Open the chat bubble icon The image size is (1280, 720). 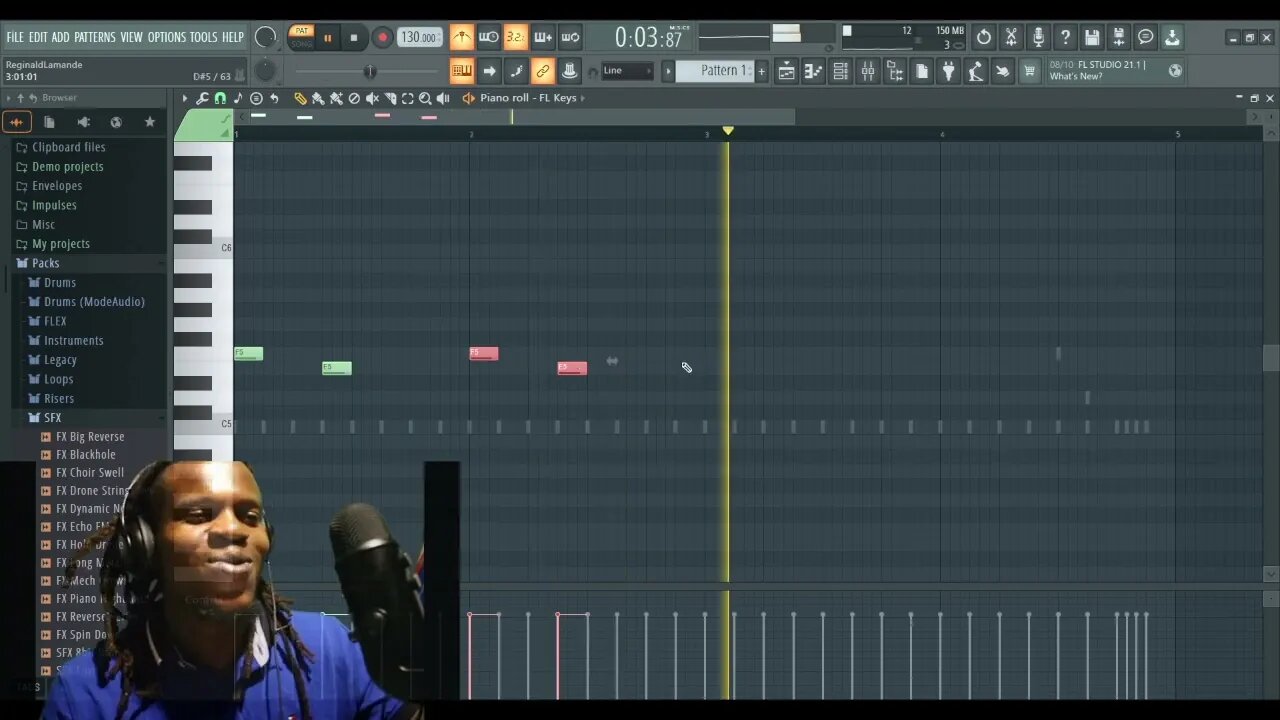(1146, 37)
